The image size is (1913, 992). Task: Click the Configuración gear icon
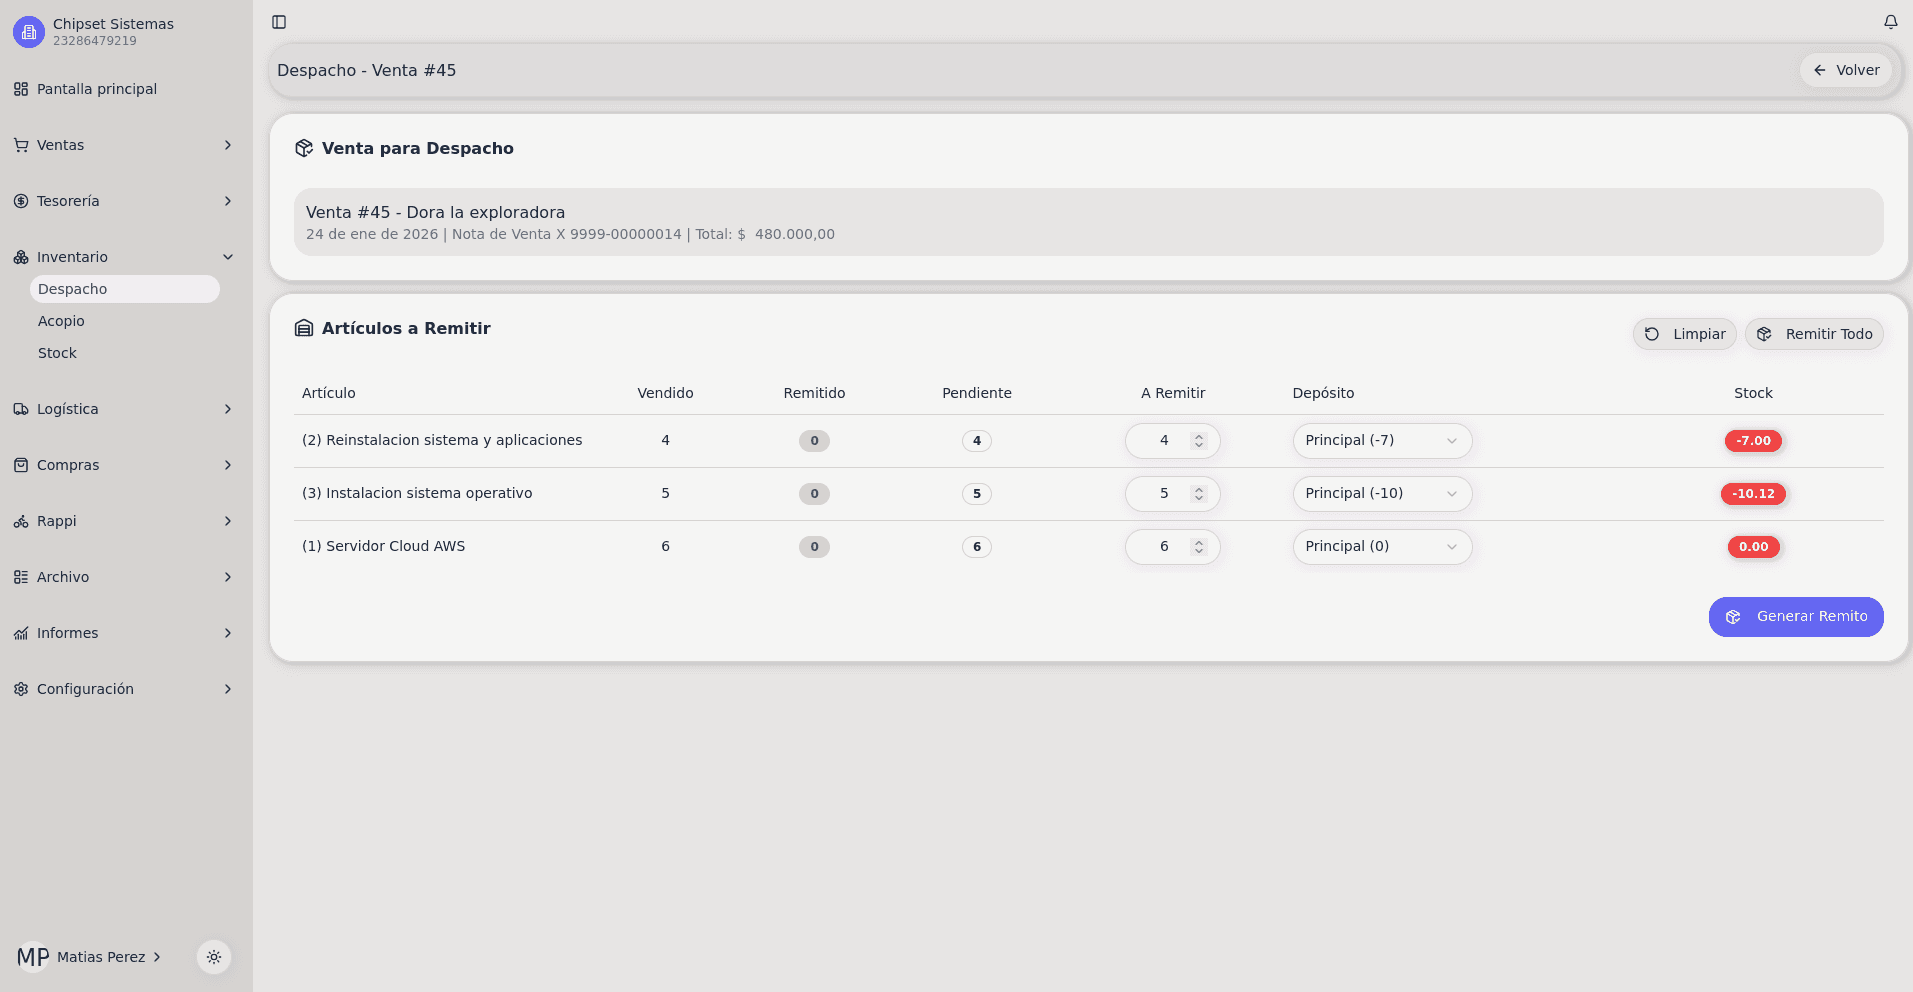click(x=21, y=689)
